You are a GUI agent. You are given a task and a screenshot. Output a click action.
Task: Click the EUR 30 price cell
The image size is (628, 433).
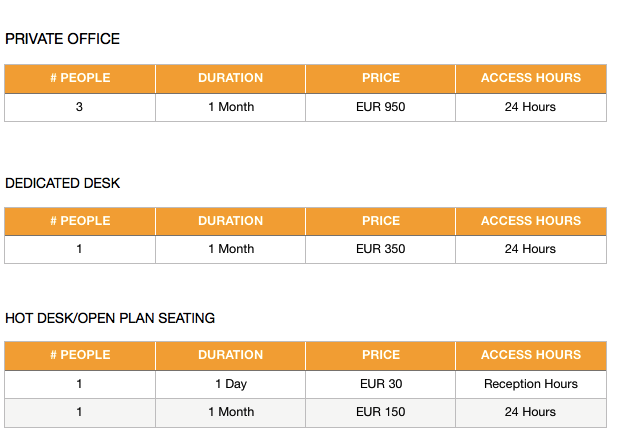[380, 384]
